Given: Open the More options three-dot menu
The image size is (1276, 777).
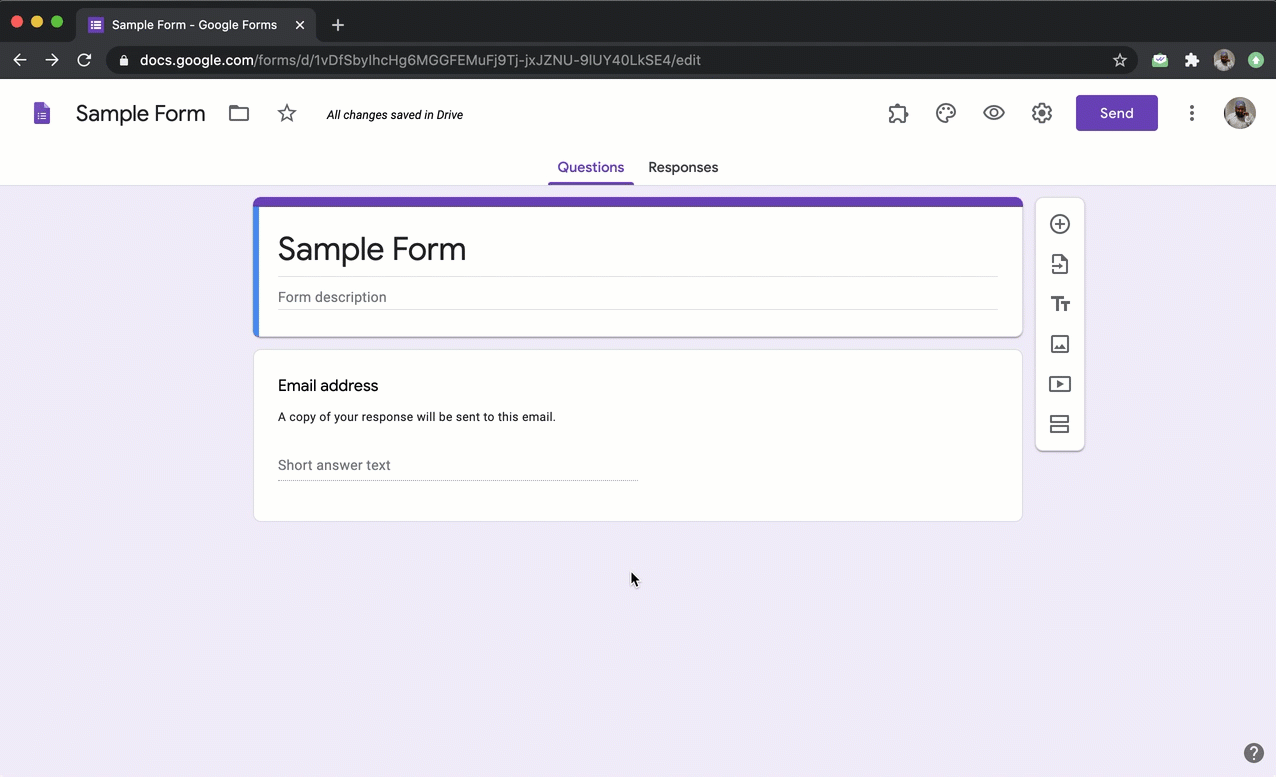Looking at the screenshot, I should click(x=1191, y=114).
